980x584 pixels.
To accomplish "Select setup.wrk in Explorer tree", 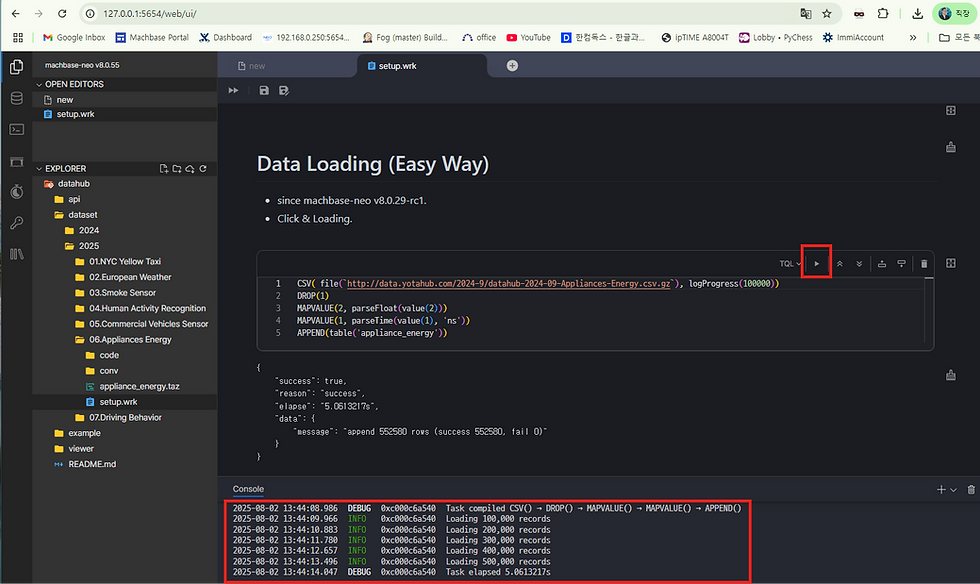I will pos(125,403).
